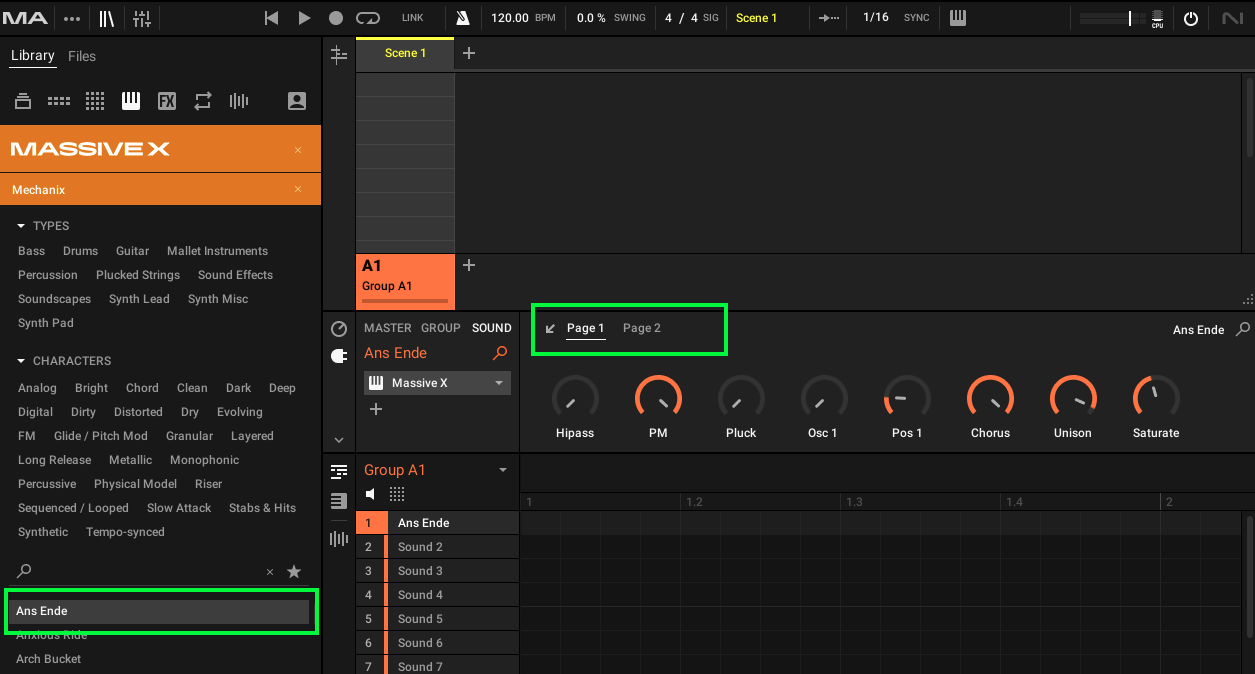Toggle user content icon
Screen dimensions: 1255x674
[297, 101]
